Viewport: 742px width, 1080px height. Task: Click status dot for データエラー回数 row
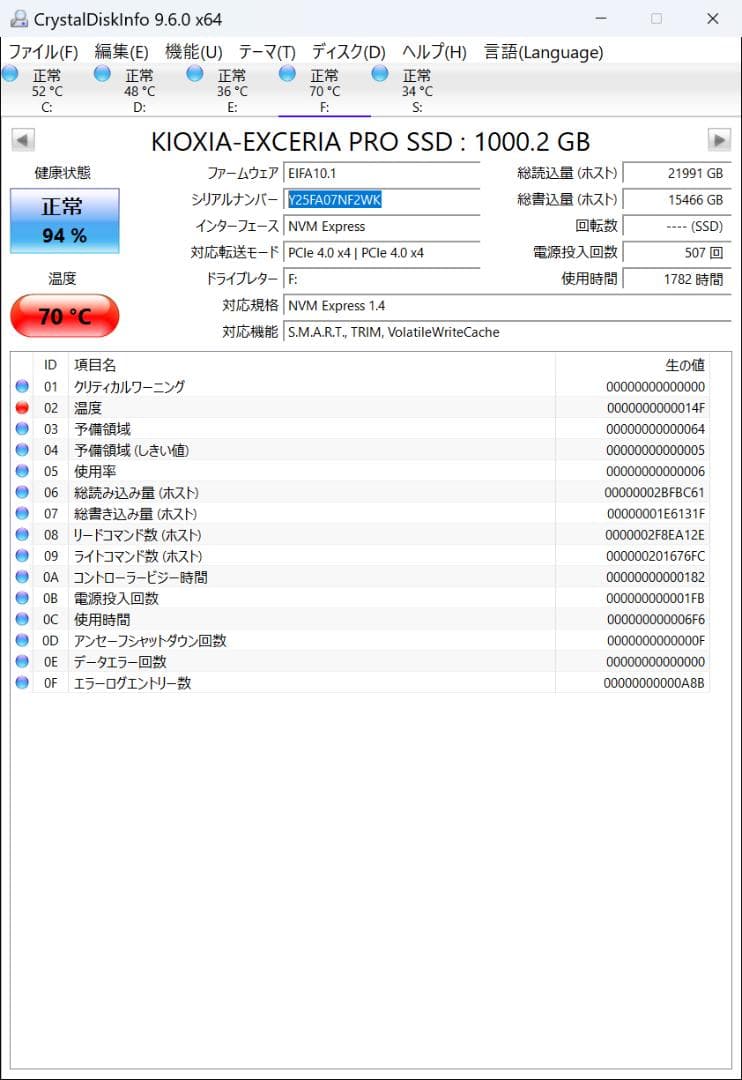point(22,662)
